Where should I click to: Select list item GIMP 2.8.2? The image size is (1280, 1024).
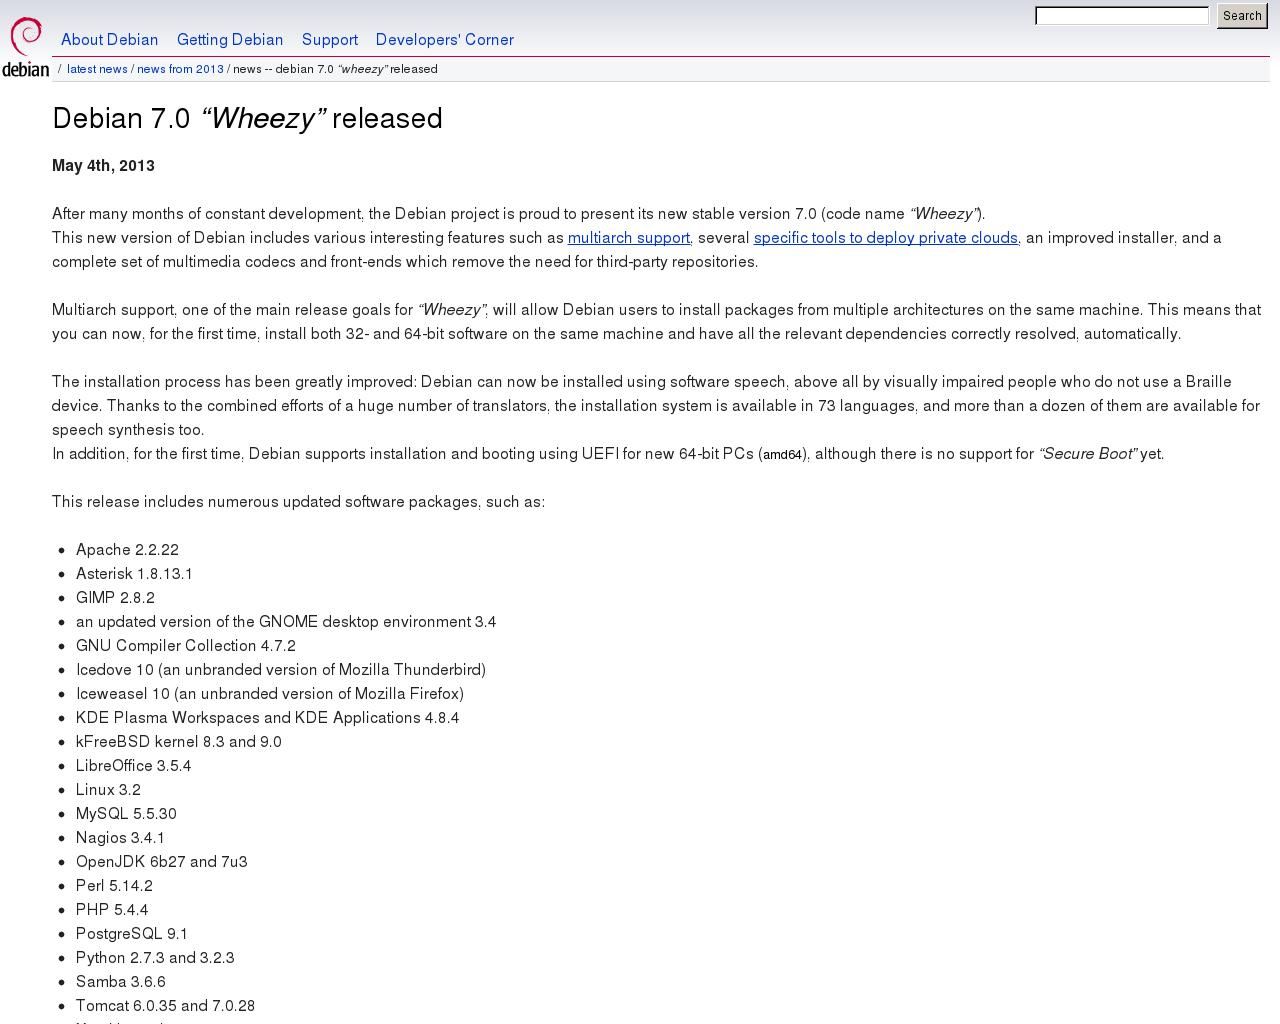point(115,598)
